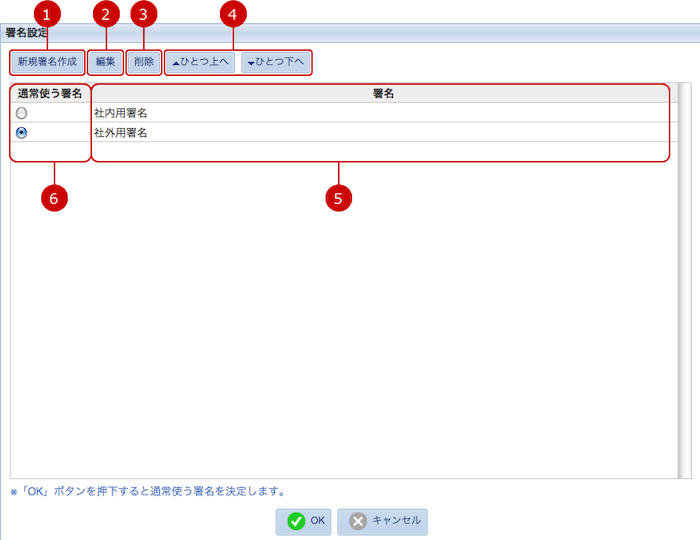The image size is (700, 540).
Task: Click the vertical scrollbar of signature list
Action: 684,280
